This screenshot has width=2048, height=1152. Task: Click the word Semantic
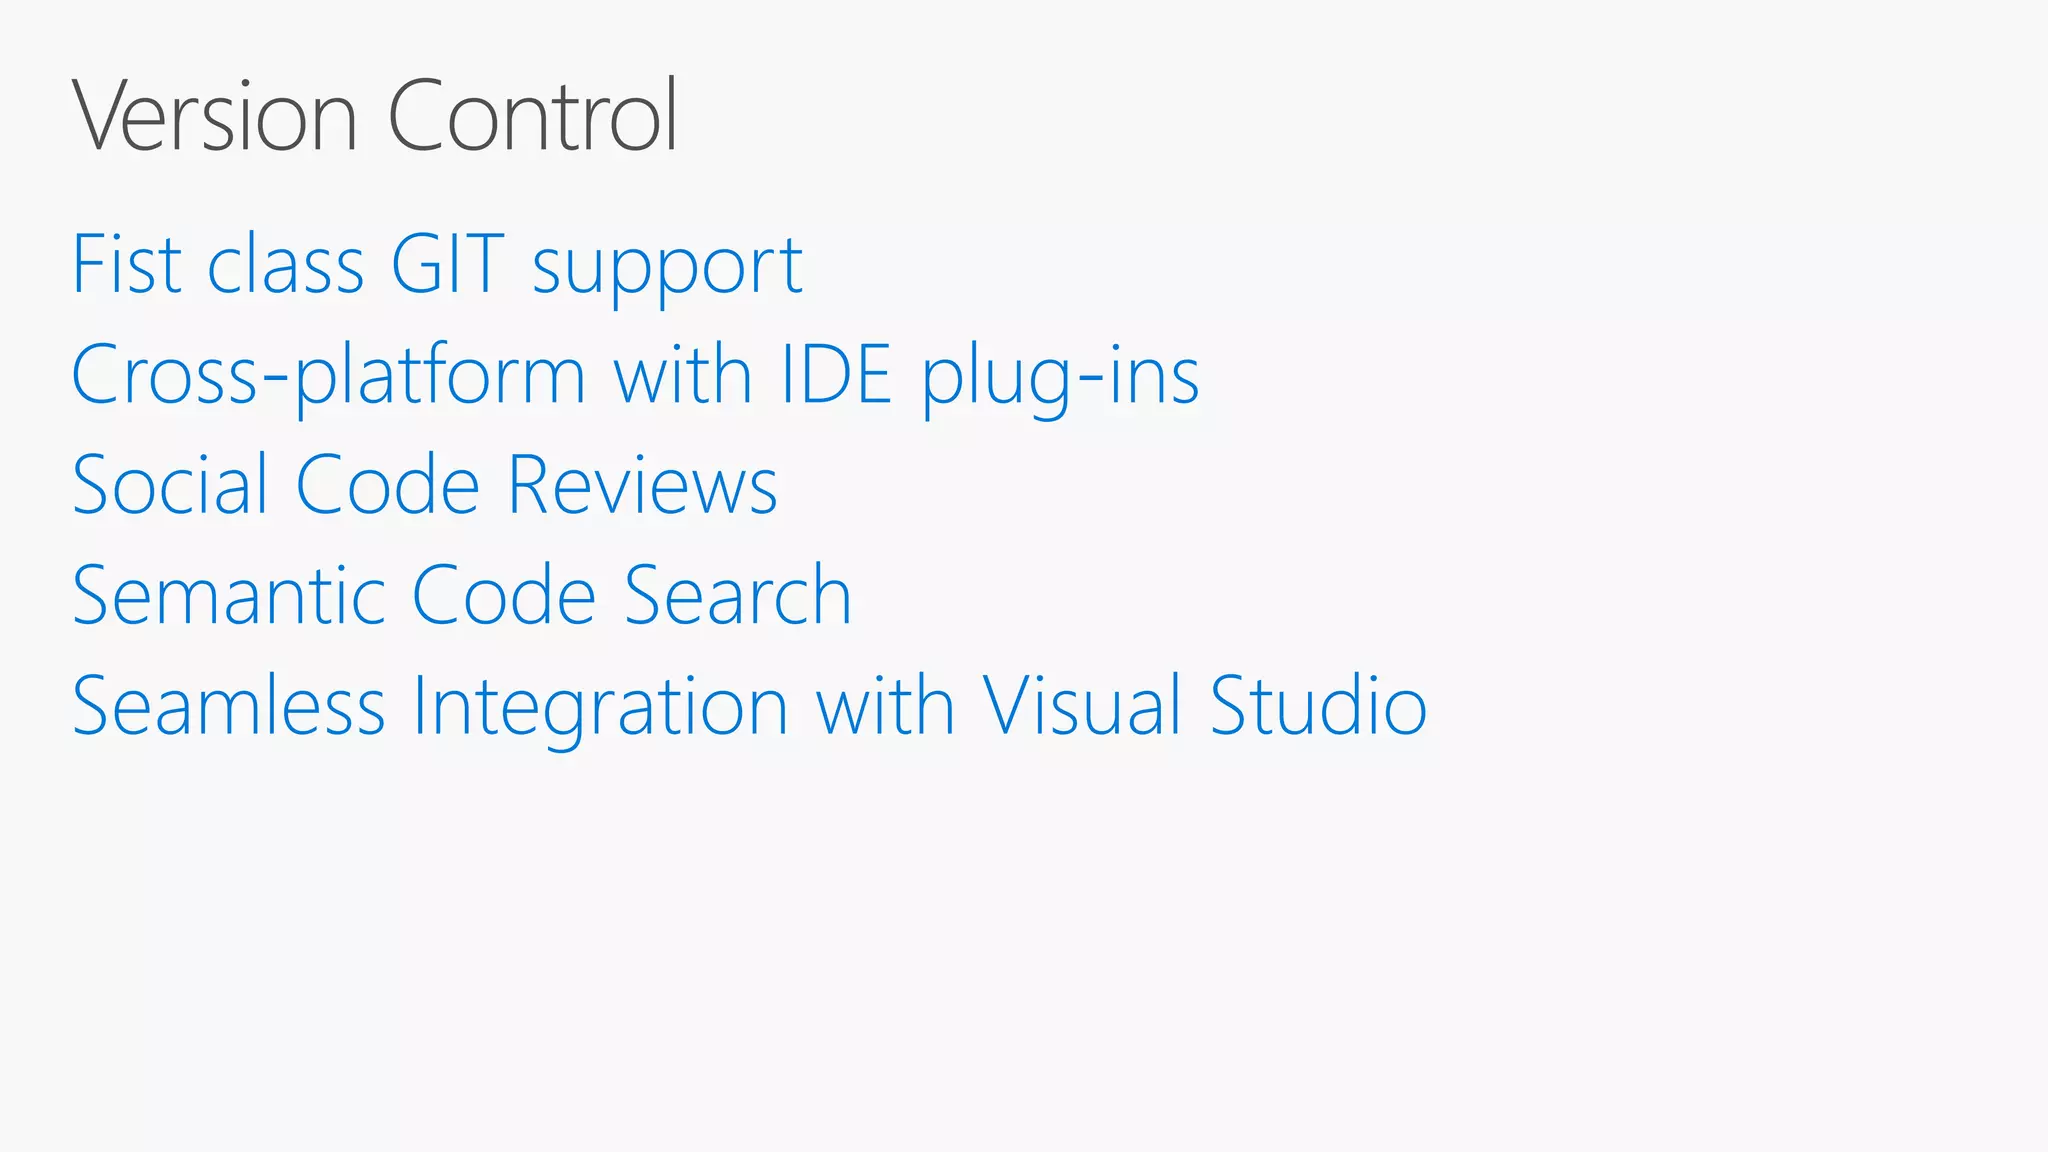(x=229, y=596)
